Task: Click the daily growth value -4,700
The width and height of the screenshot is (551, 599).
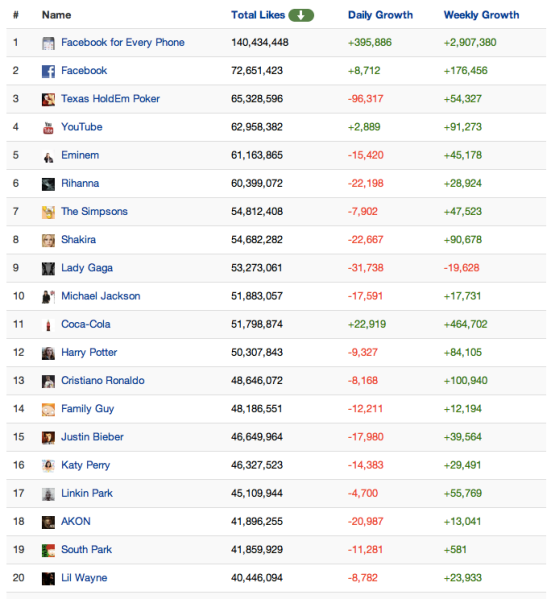Action: [363, 493]
